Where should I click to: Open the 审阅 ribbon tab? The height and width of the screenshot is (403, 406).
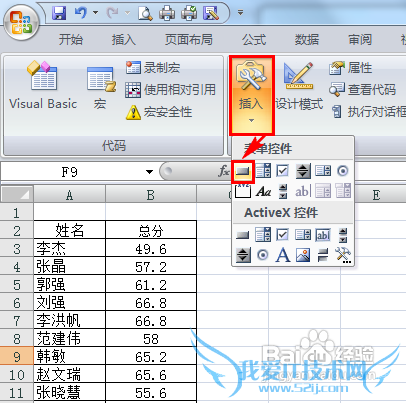pos(360,40)
